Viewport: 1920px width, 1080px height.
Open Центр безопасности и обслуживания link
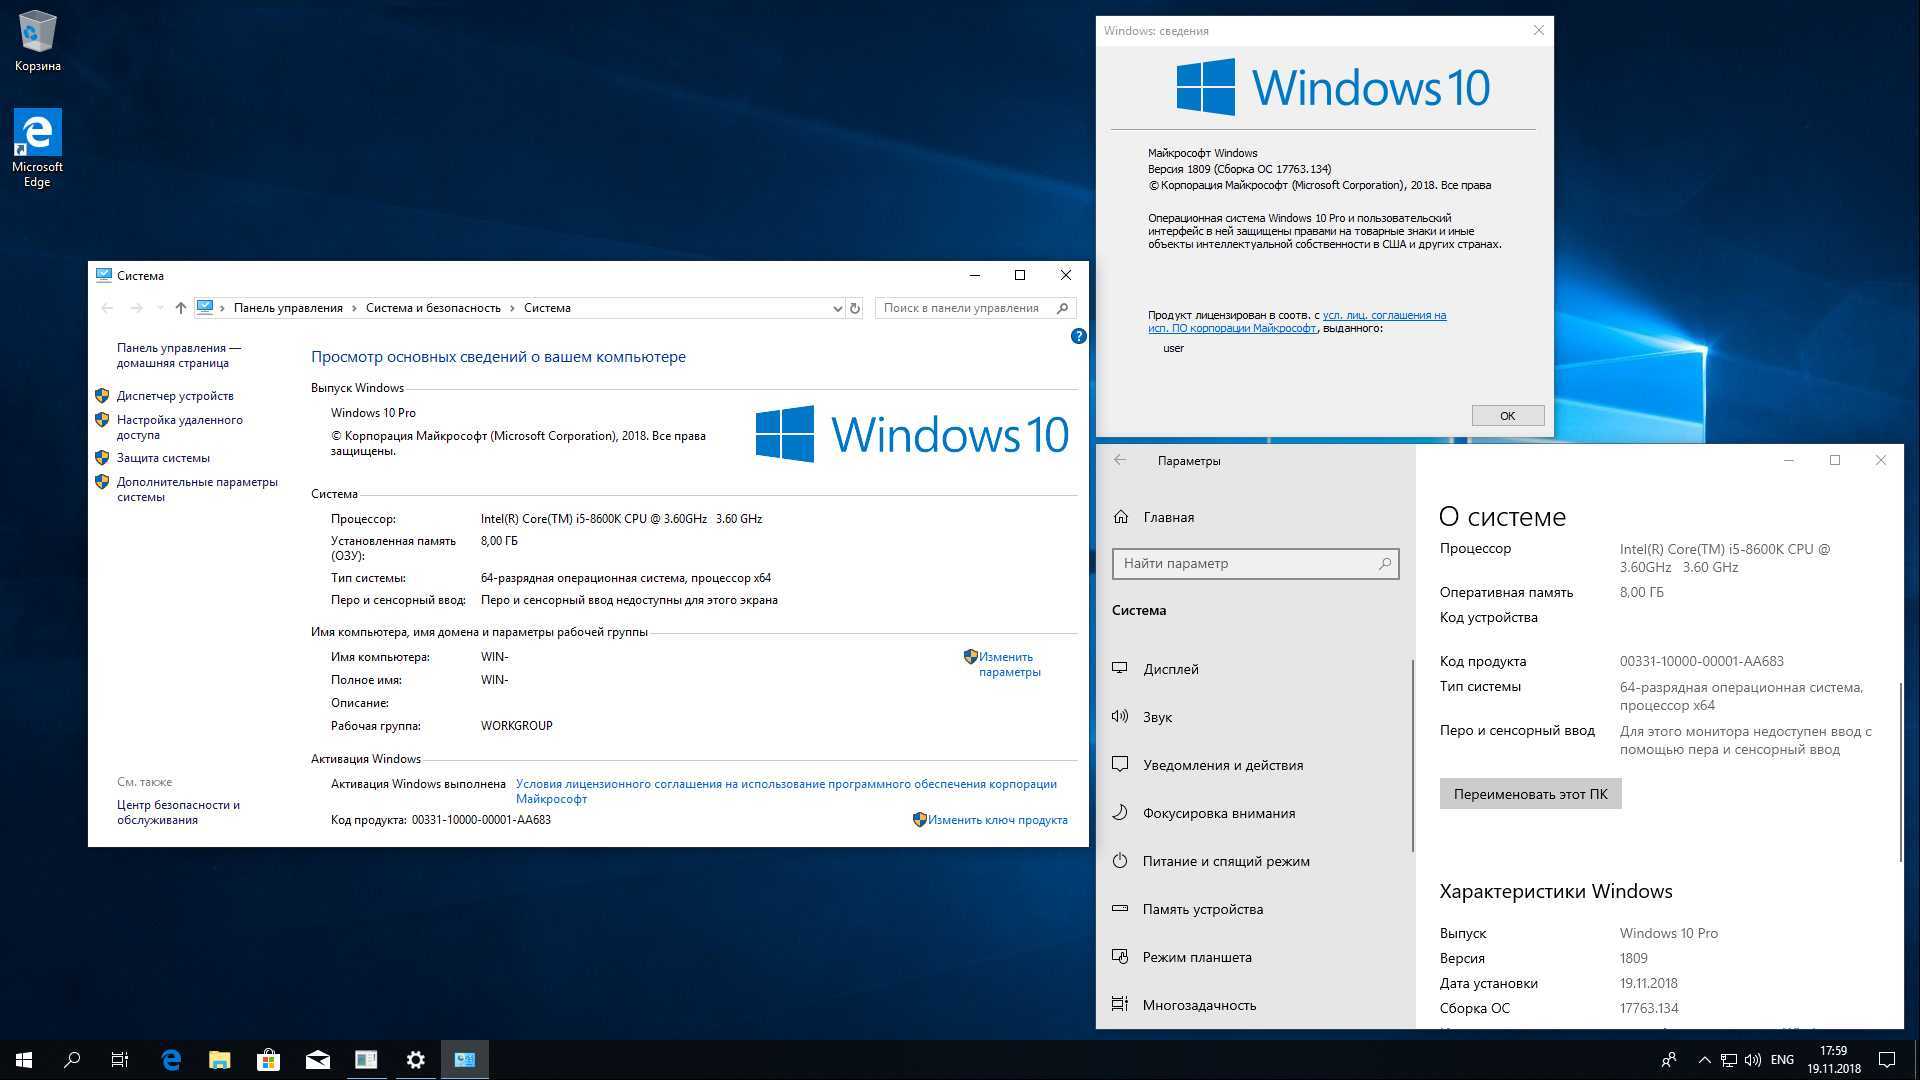tap(178, 812)
